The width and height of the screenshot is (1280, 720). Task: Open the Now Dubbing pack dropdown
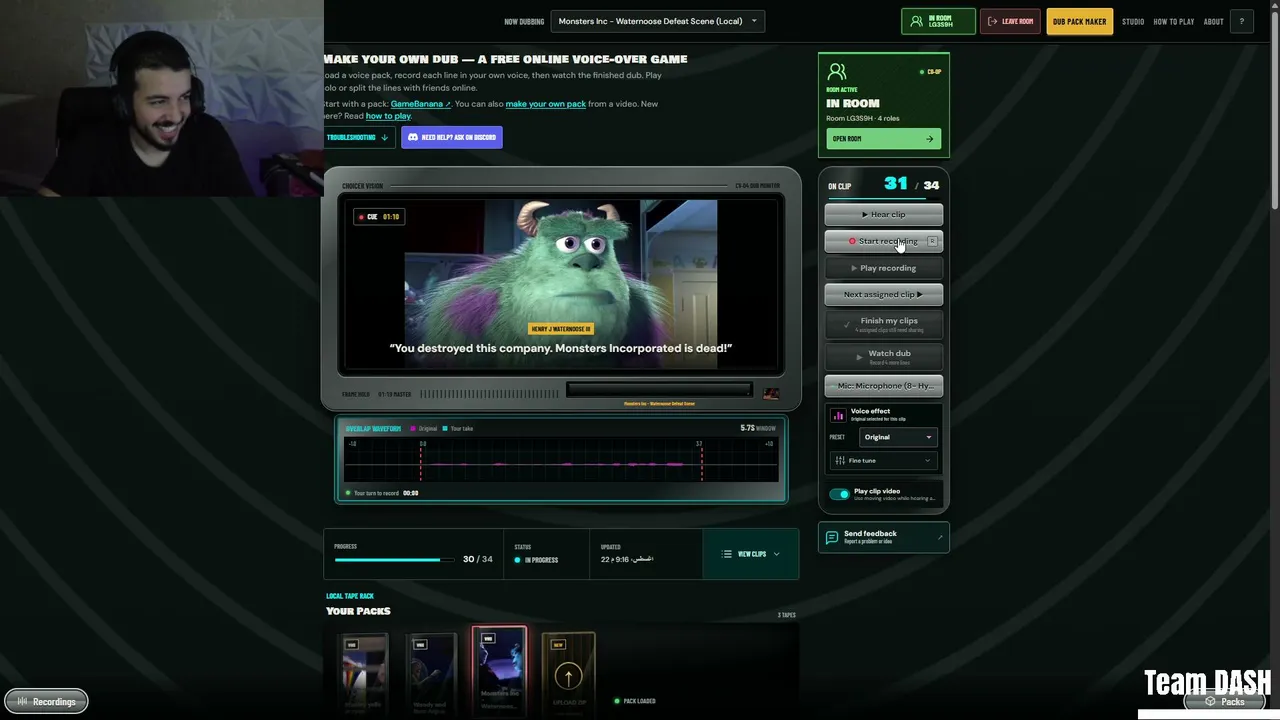click(x=659, y=21)
